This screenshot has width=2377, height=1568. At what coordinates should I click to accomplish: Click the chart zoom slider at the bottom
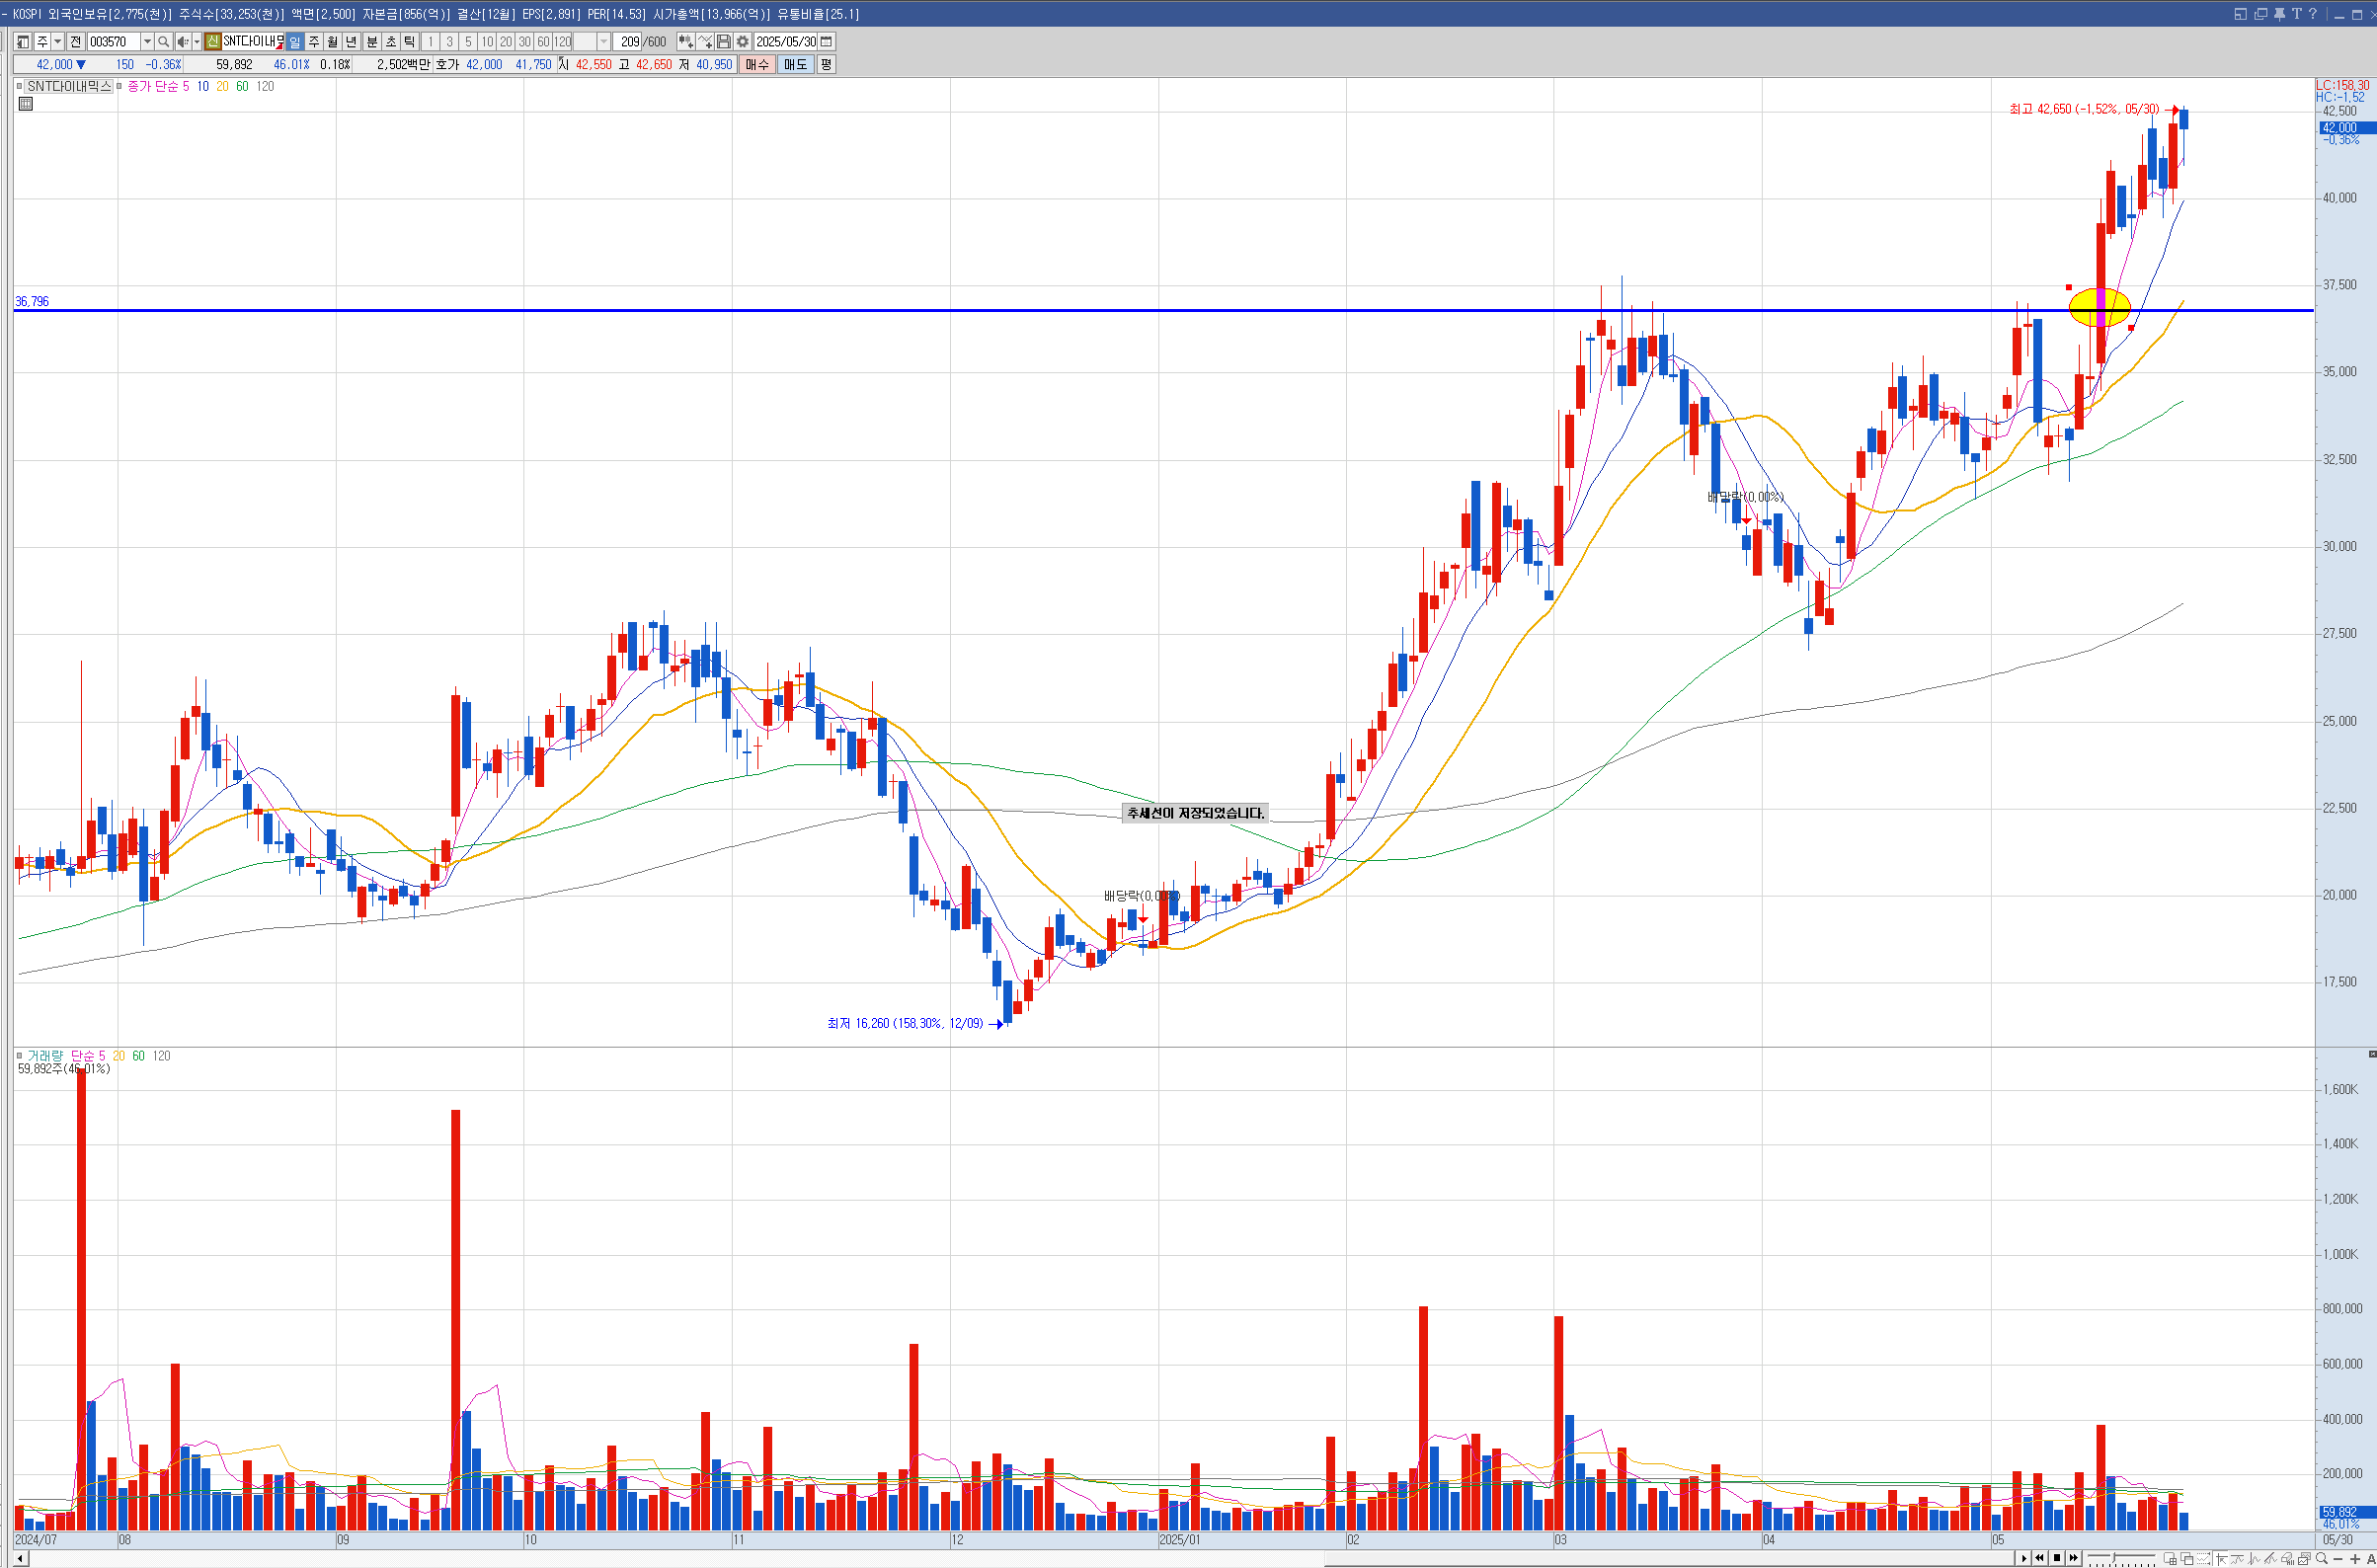[x=2114, y=1558]
